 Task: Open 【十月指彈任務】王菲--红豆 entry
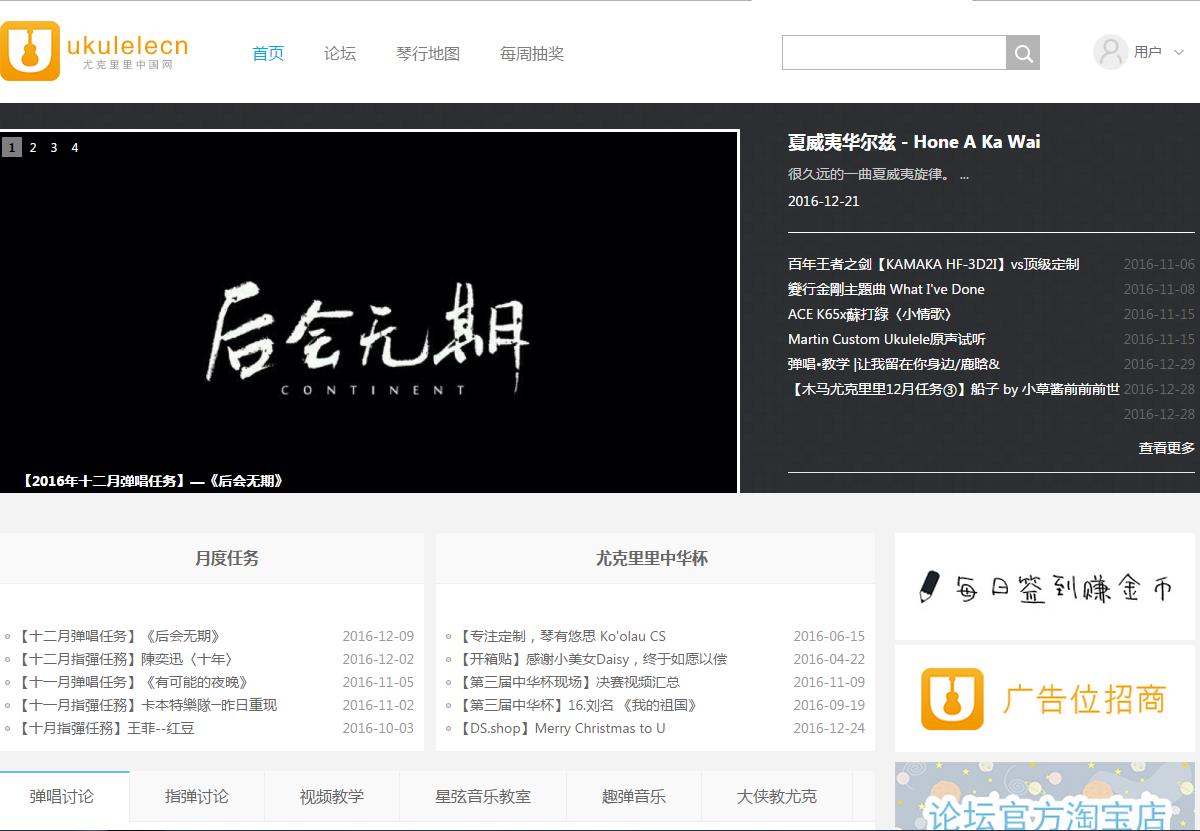tap(105, 728)
